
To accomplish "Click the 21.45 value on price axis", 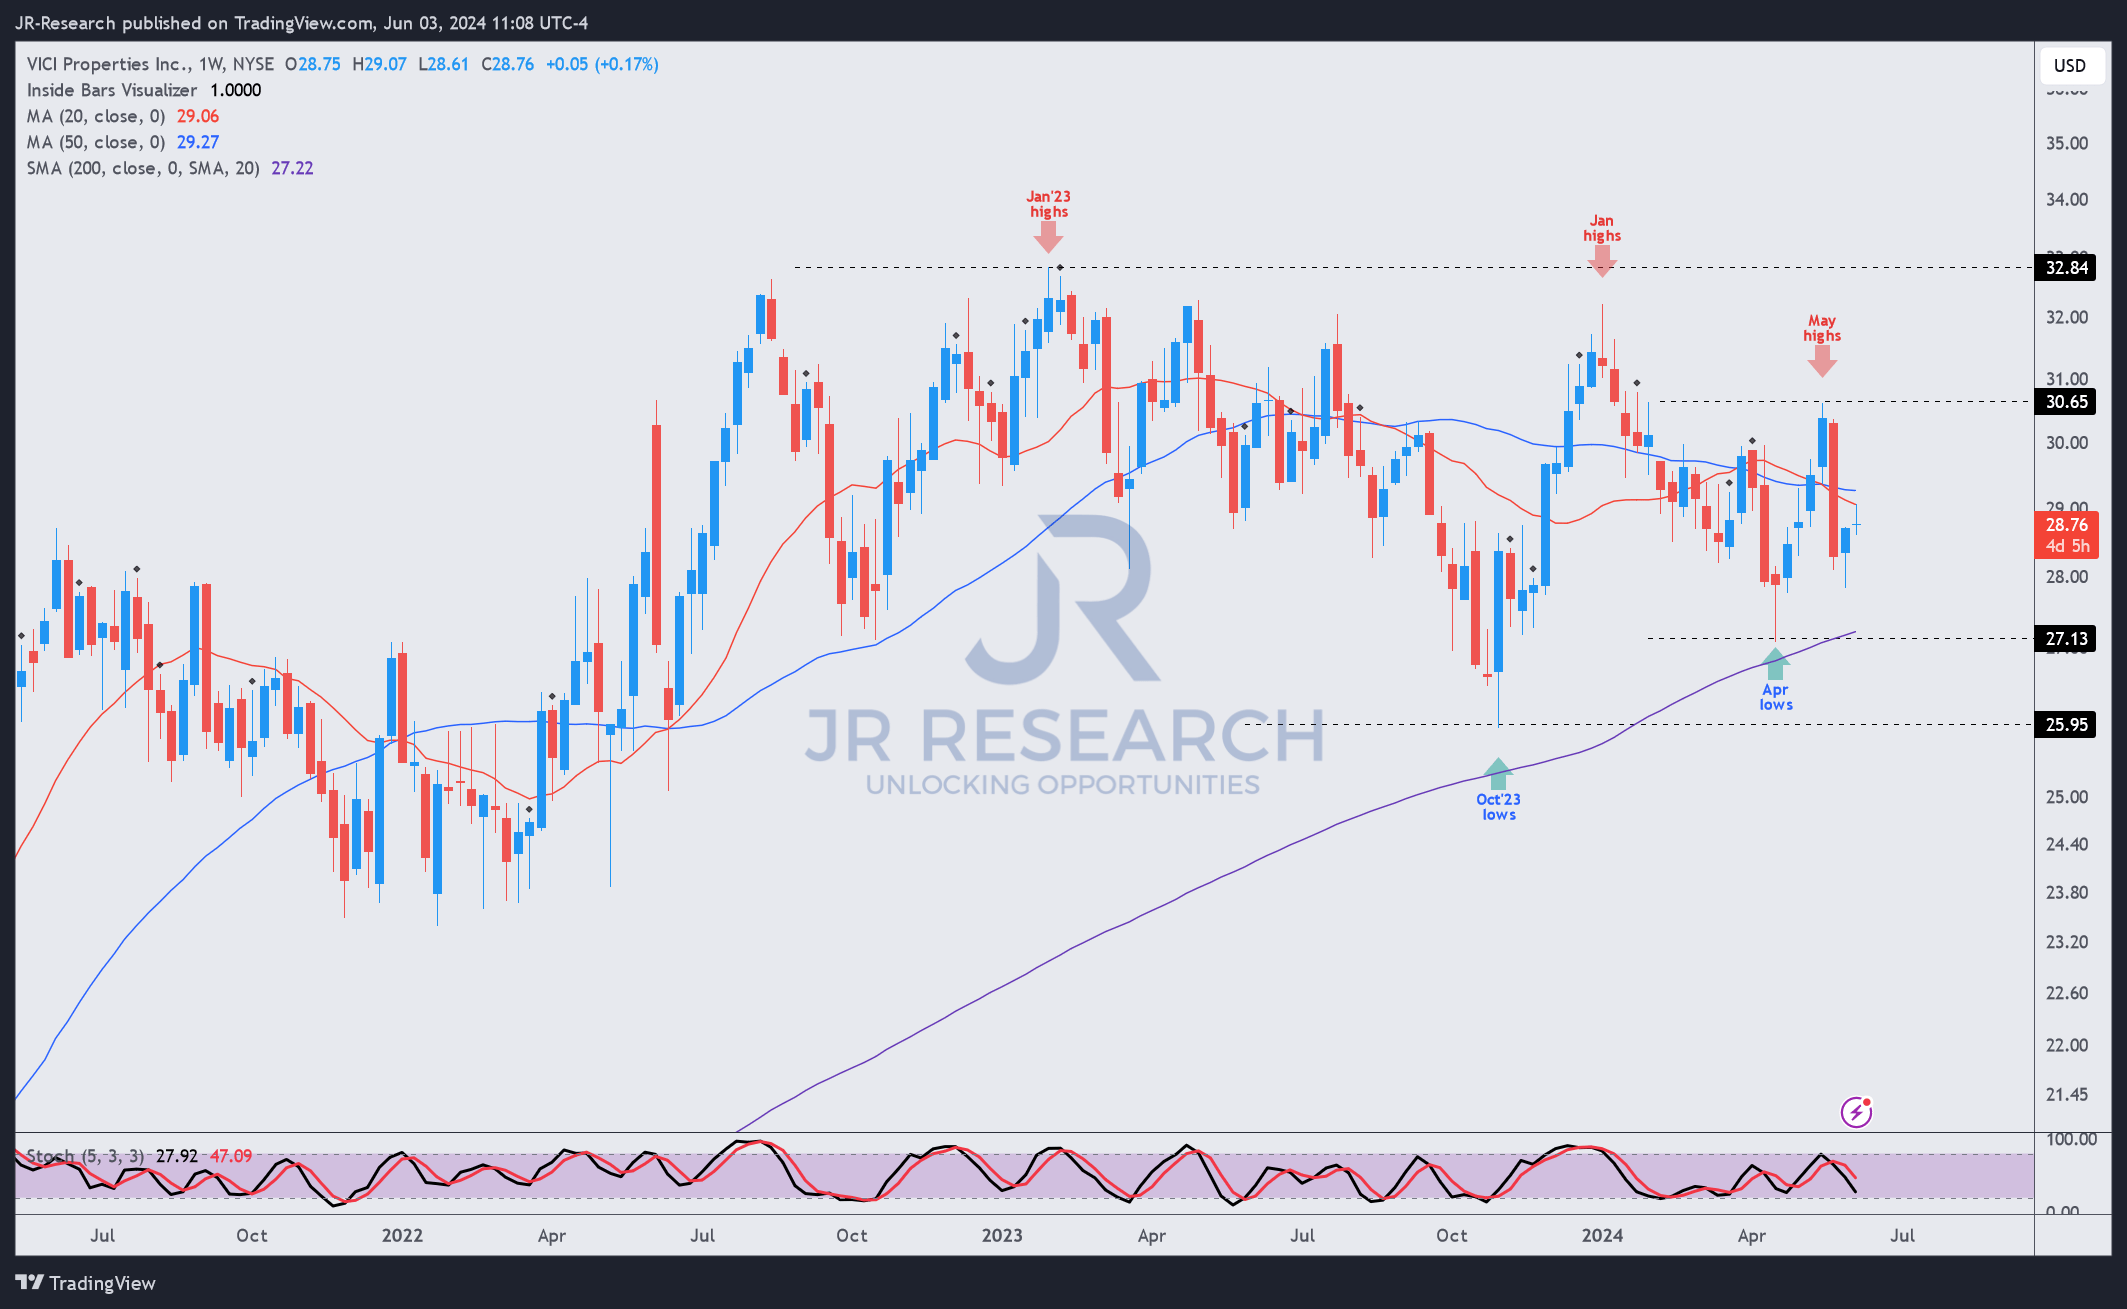I will point(2067,1094).
